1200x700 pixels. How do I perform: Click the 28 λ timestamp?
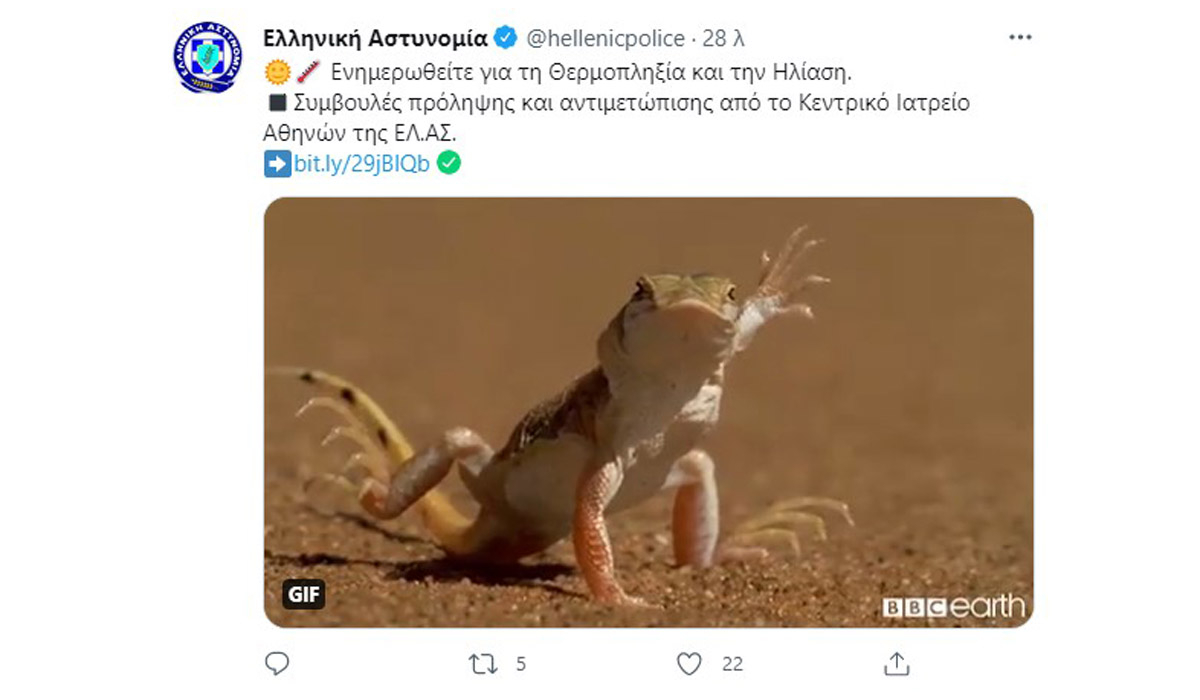(724, 39)
